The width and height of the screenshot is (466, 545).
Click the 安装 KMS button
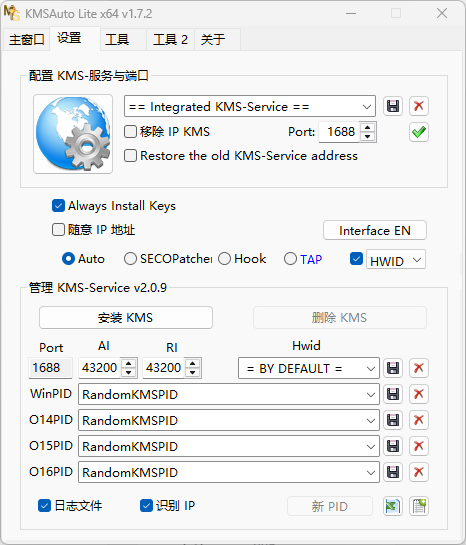[x=126, y=317]
